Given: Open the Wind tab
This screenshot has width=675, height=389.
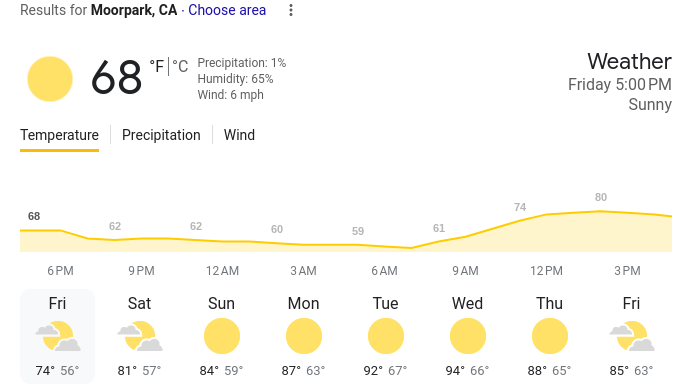Looking at the screenshot, I should [x=239, y=135].
